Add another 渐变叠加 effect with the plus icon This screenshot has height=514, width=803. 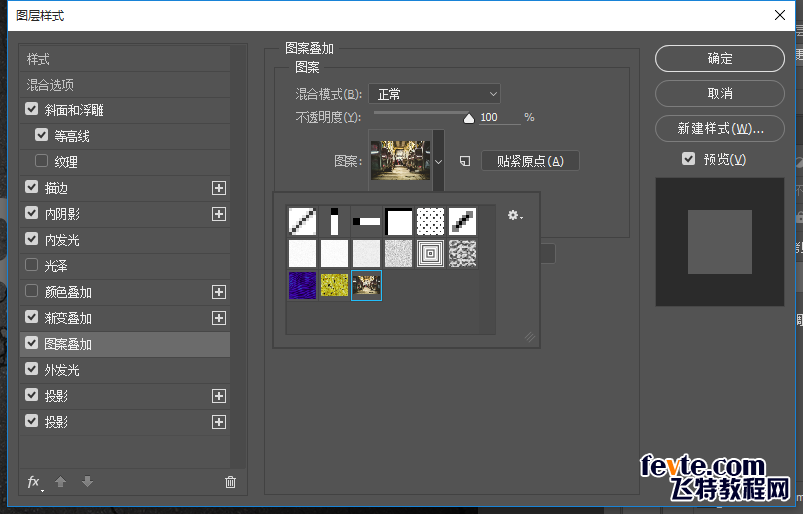point(219,318)
